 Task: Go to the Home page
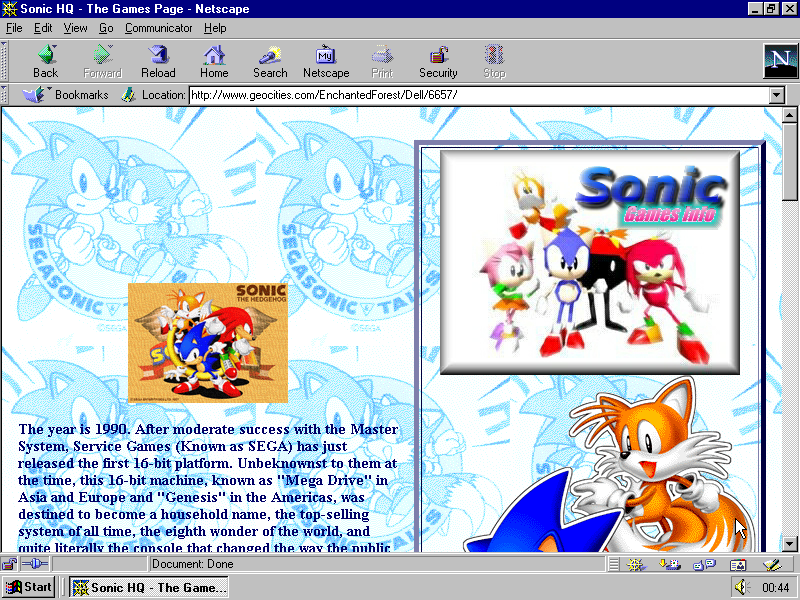click(x=214, y=61)
